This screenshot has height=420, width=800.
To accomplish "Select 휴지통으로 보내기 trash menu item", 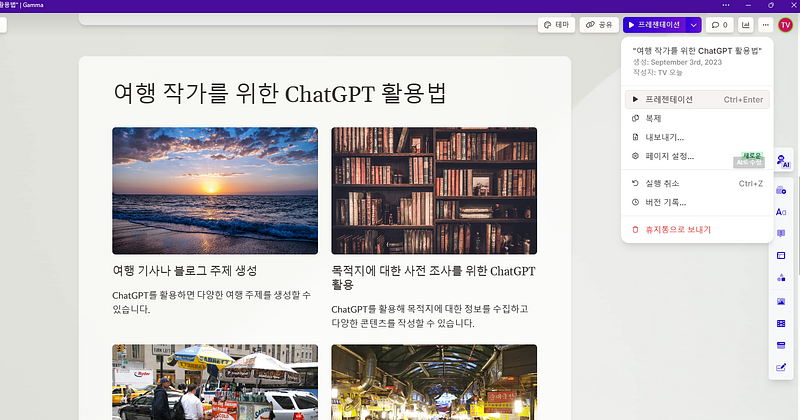I will tap(697, 230).
